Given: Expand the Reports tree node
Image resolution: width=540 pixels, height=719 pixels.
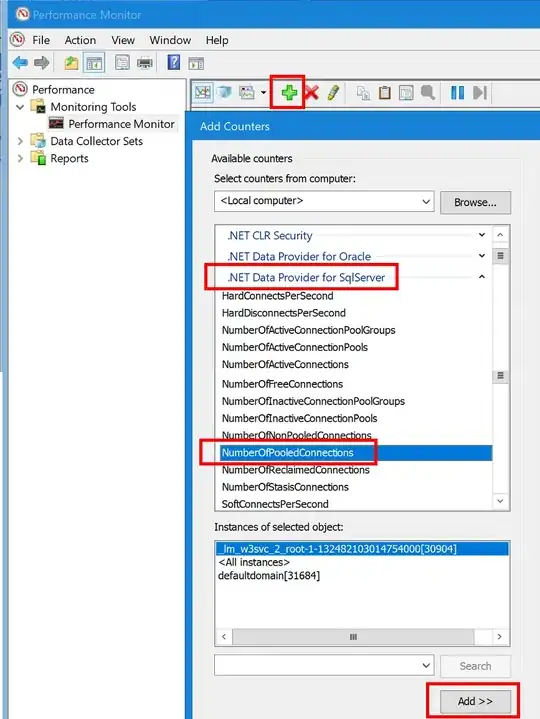Looking at the screenshot, I should coord(20,158).
